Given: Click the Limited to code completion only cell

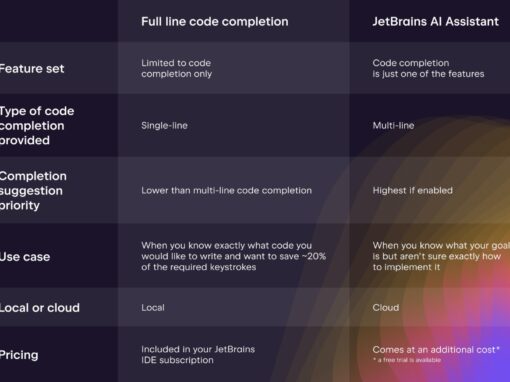Looking at the screenshot, I should point(176,68).
